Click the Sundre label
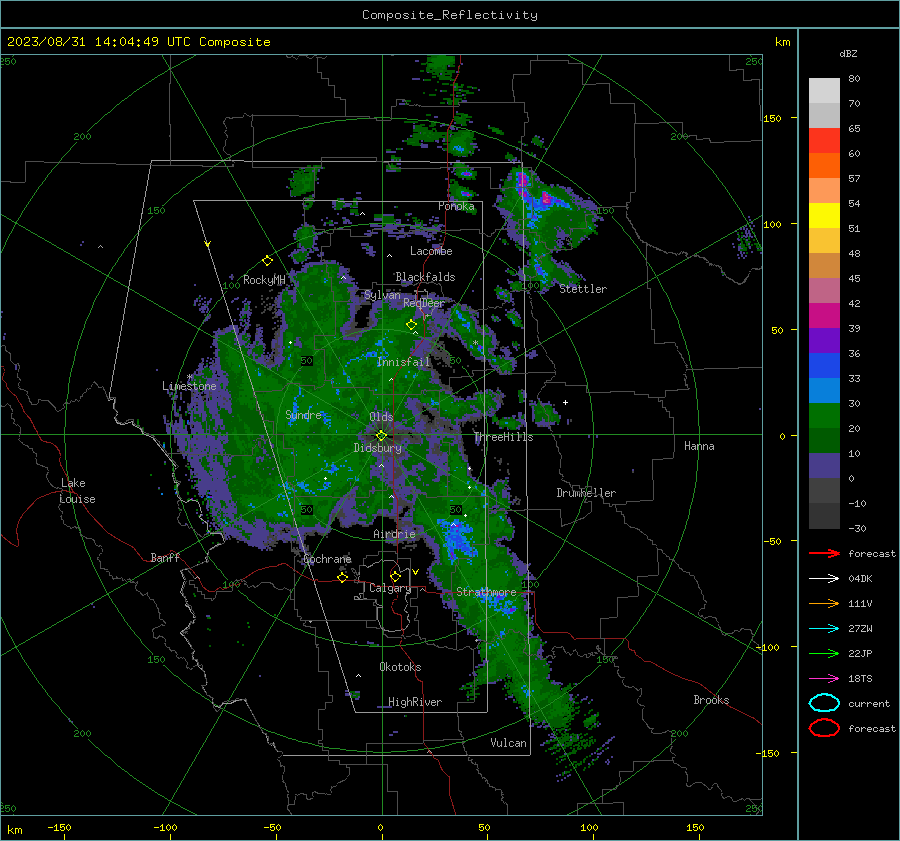Viewport: 900px width, 841px height. [x=303, y=414]
